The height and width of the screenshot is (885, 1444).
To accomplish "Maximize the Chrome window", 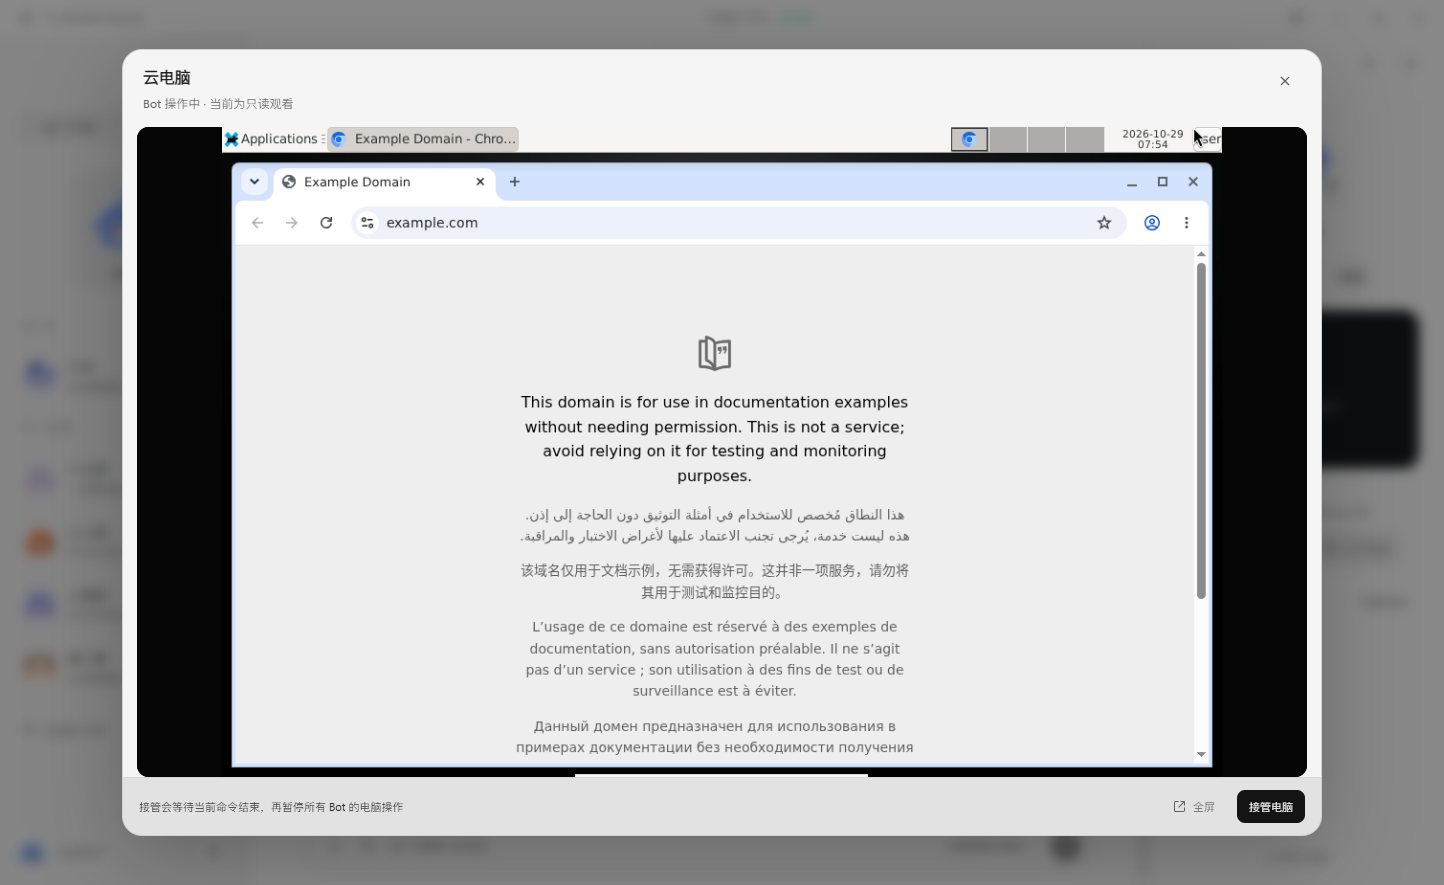I will pos(1162,182).
